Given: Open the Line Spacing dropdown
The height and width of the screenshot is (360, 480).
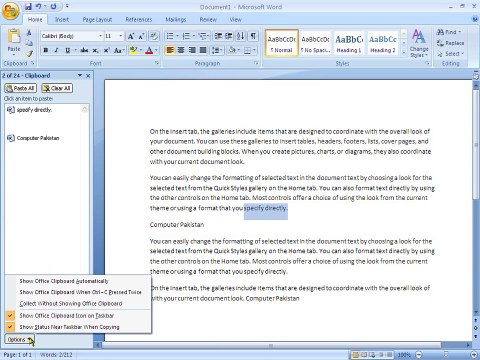Looking at the screenshot, I should (217, 50).
